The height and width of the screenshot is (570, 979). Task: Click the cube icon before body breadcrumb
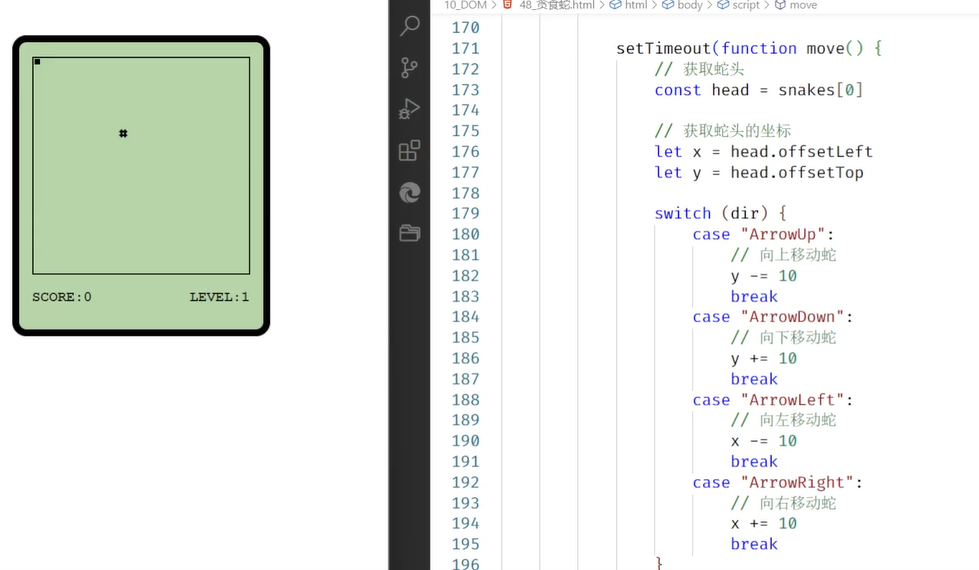tap(668, 5)
